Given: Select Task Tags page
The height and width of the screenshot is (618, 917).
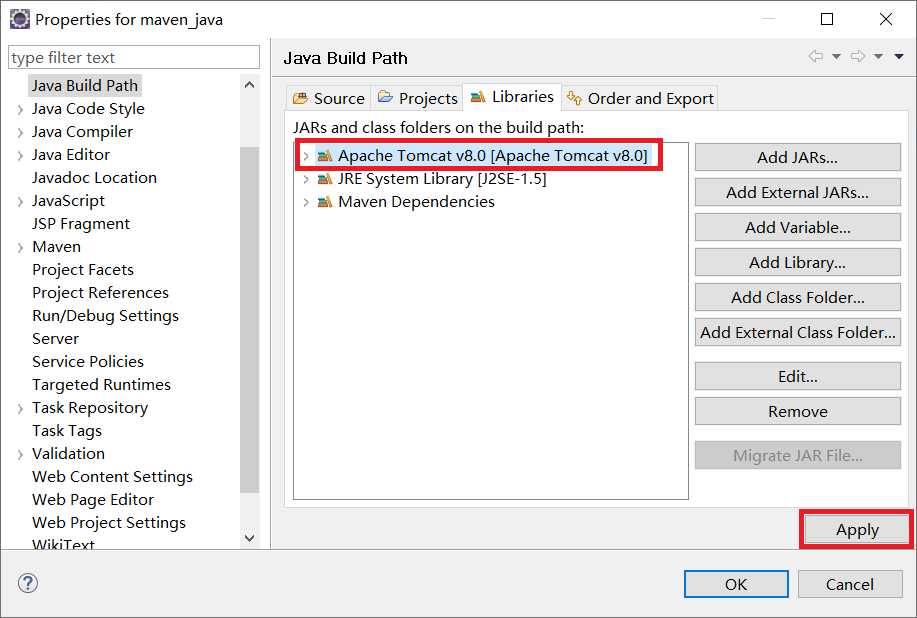Looking at the screenshot, I should [67, 431].
